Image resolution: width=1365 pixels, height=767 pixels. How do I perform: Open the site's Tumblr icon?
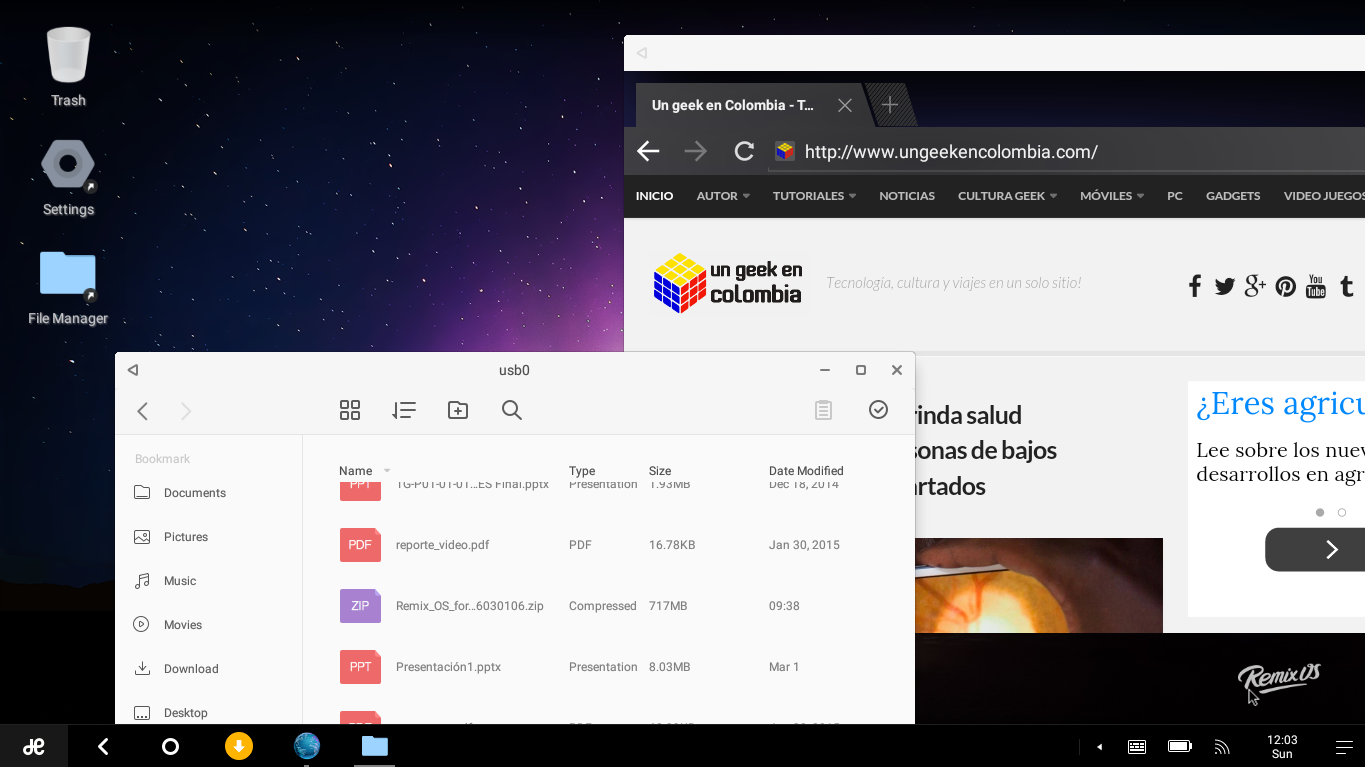click(x=1346, y=287)
